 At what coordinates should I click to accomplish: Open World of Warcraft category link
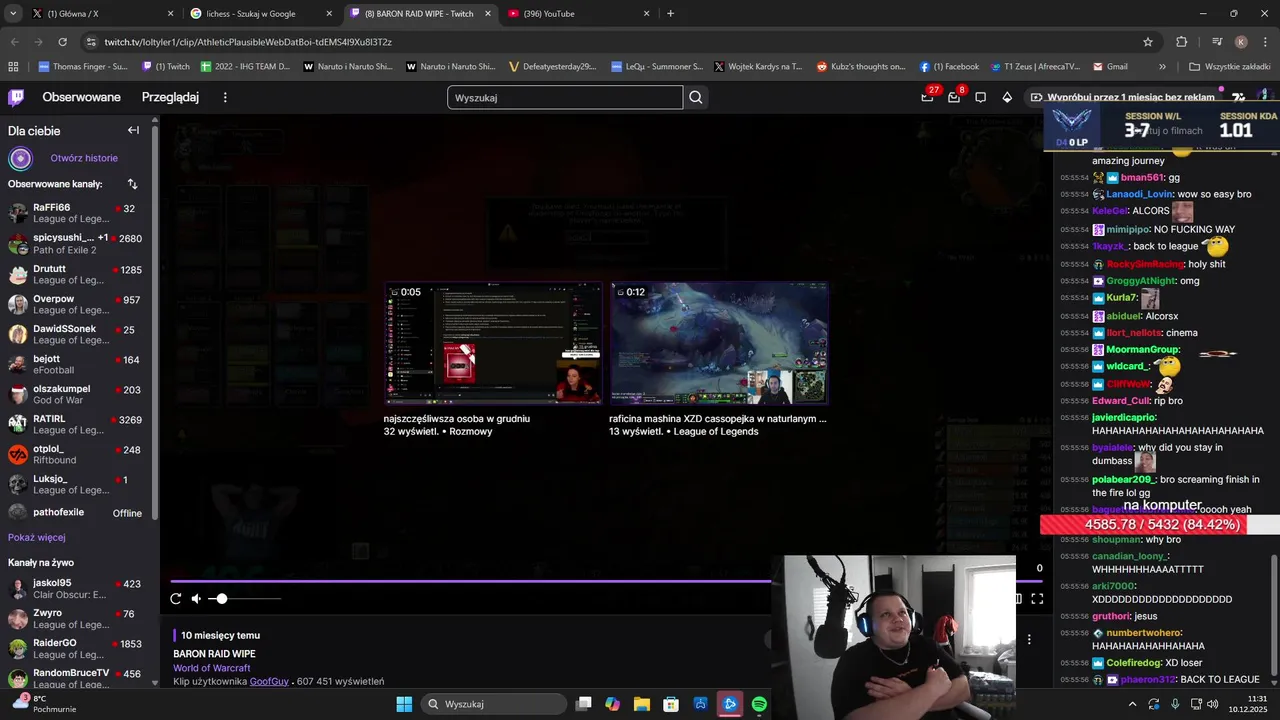click(x=211, y=668)
